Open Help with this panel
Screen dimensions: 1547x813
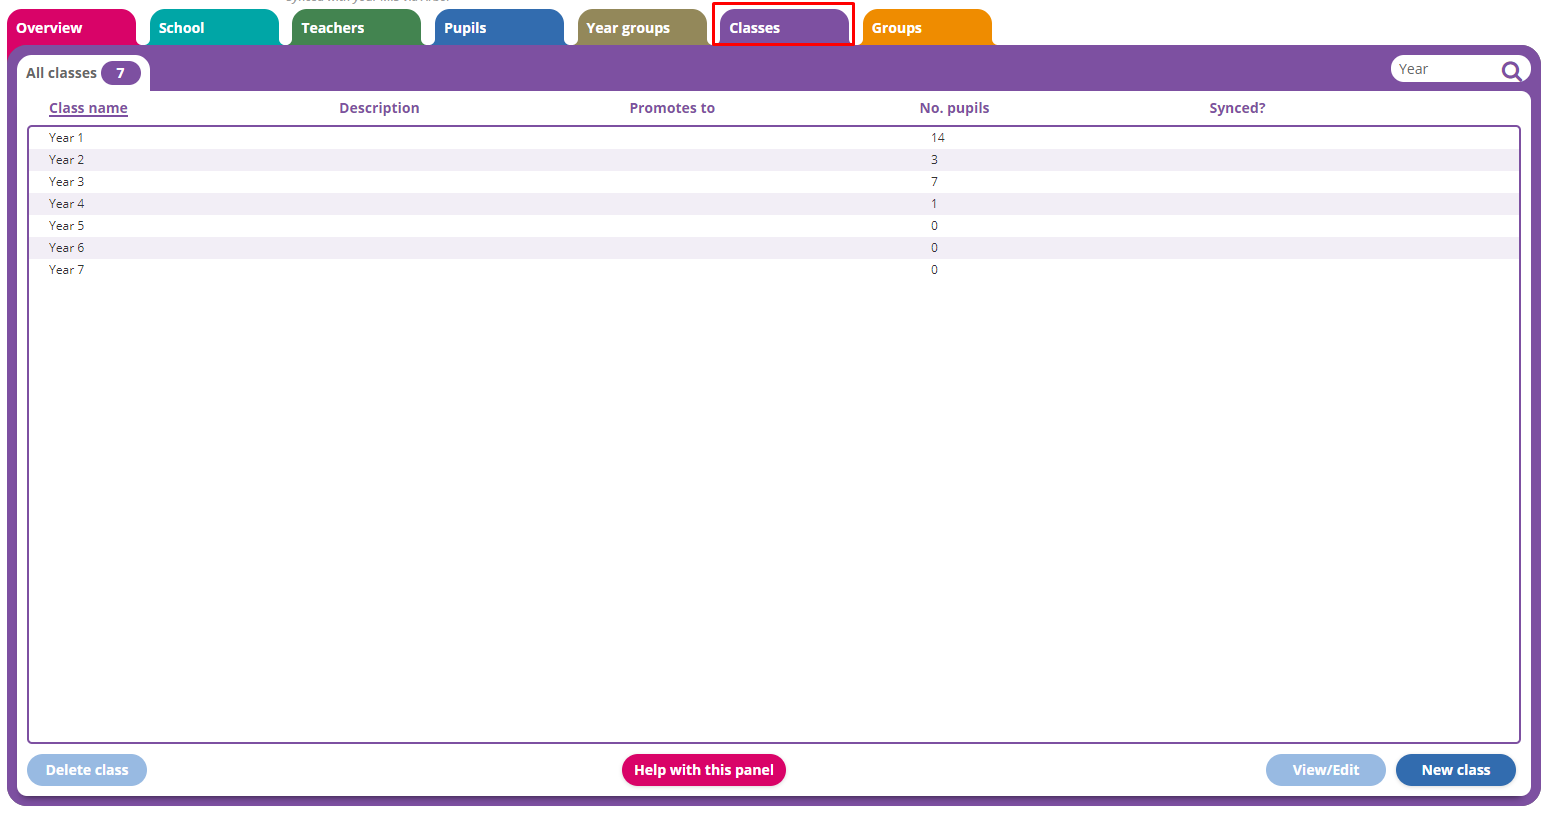tap(704, 770)
